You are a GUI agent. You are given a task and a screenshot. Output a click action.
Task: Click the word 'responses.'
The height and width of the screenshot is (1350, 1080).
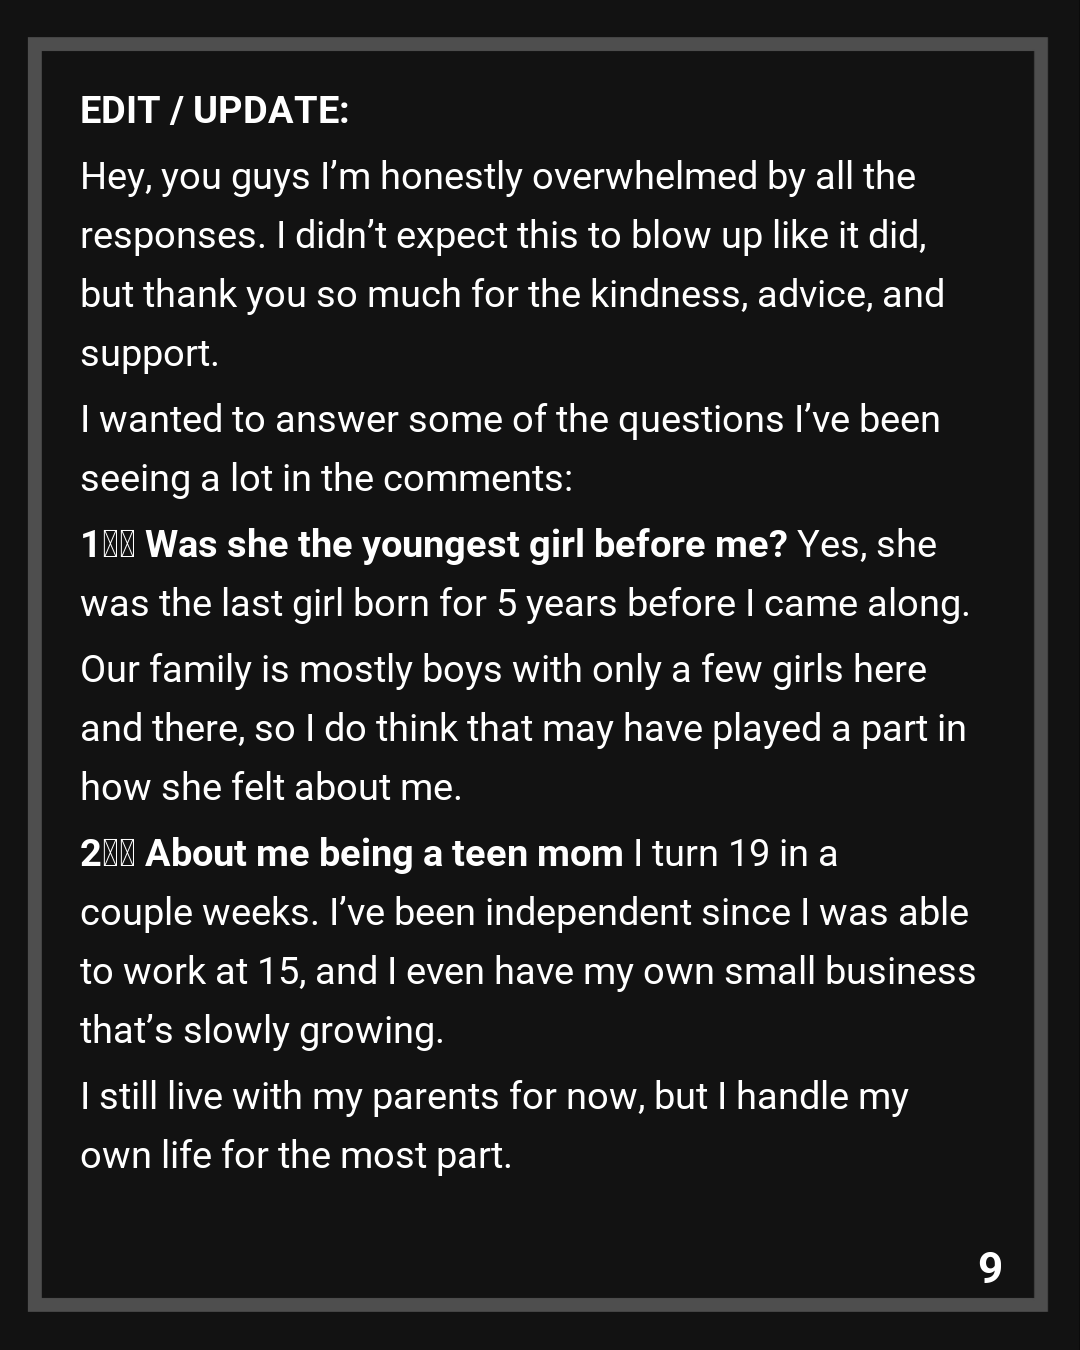[173, 236]
